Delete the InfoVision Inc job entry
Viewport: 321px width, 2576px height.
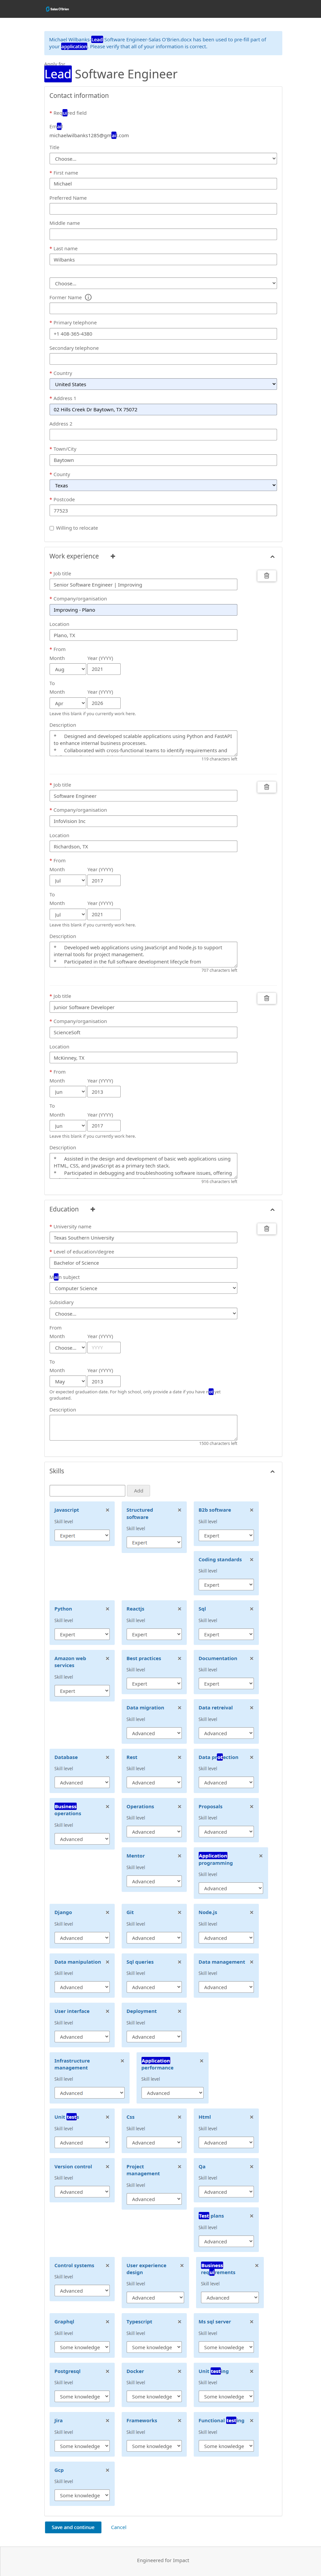point(266,787)
